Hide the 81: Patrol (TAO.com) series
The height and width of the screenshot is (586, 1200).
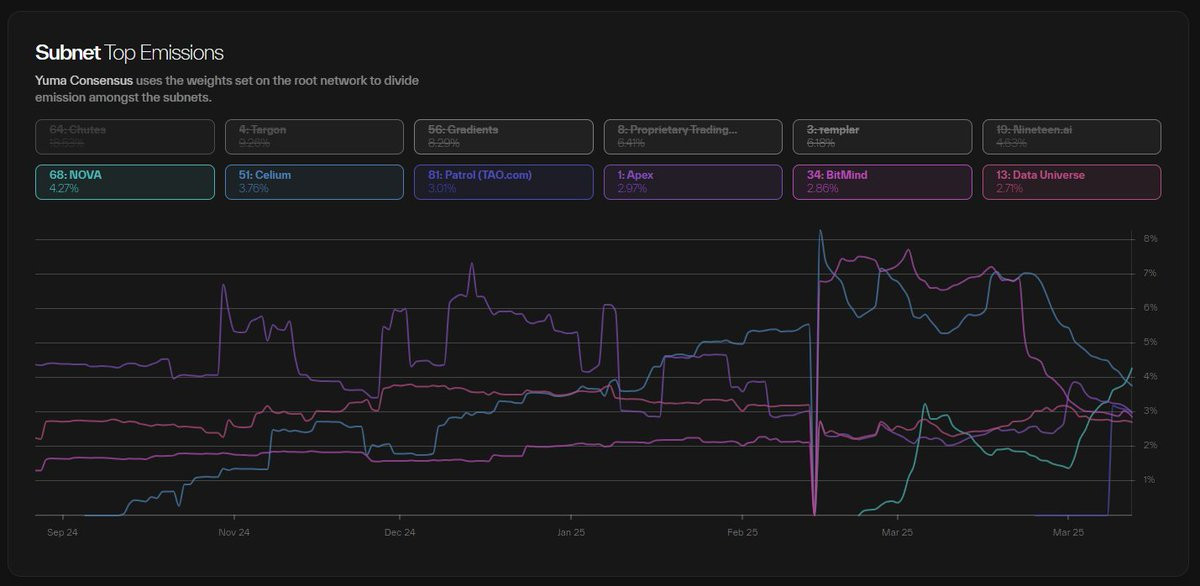pos(503,182)
